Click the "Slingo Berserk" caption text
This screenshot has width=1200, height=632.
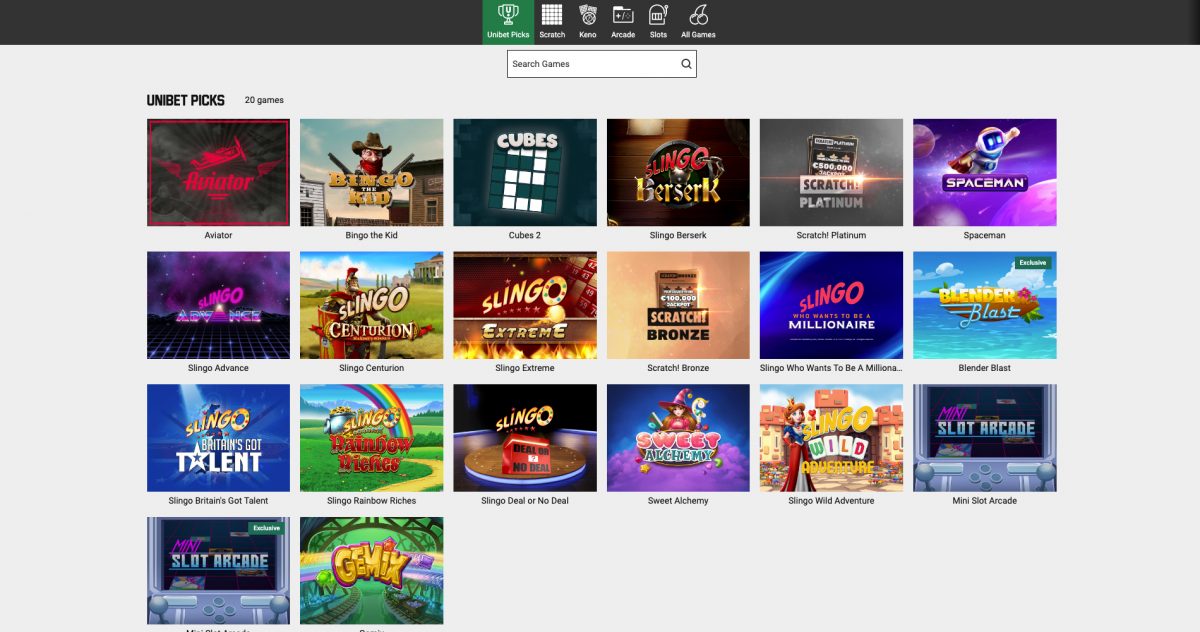[678, 235]
